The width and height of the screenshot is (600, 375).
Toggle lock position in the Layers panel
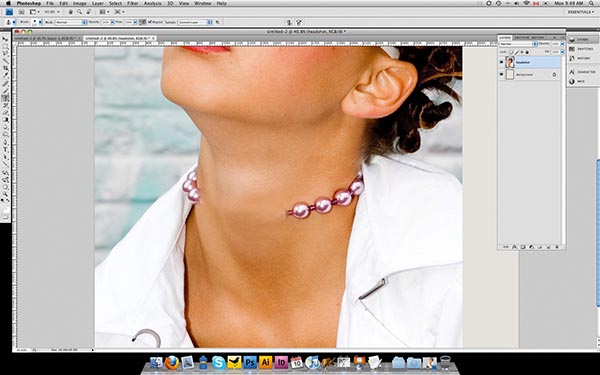tap(522, 52)
